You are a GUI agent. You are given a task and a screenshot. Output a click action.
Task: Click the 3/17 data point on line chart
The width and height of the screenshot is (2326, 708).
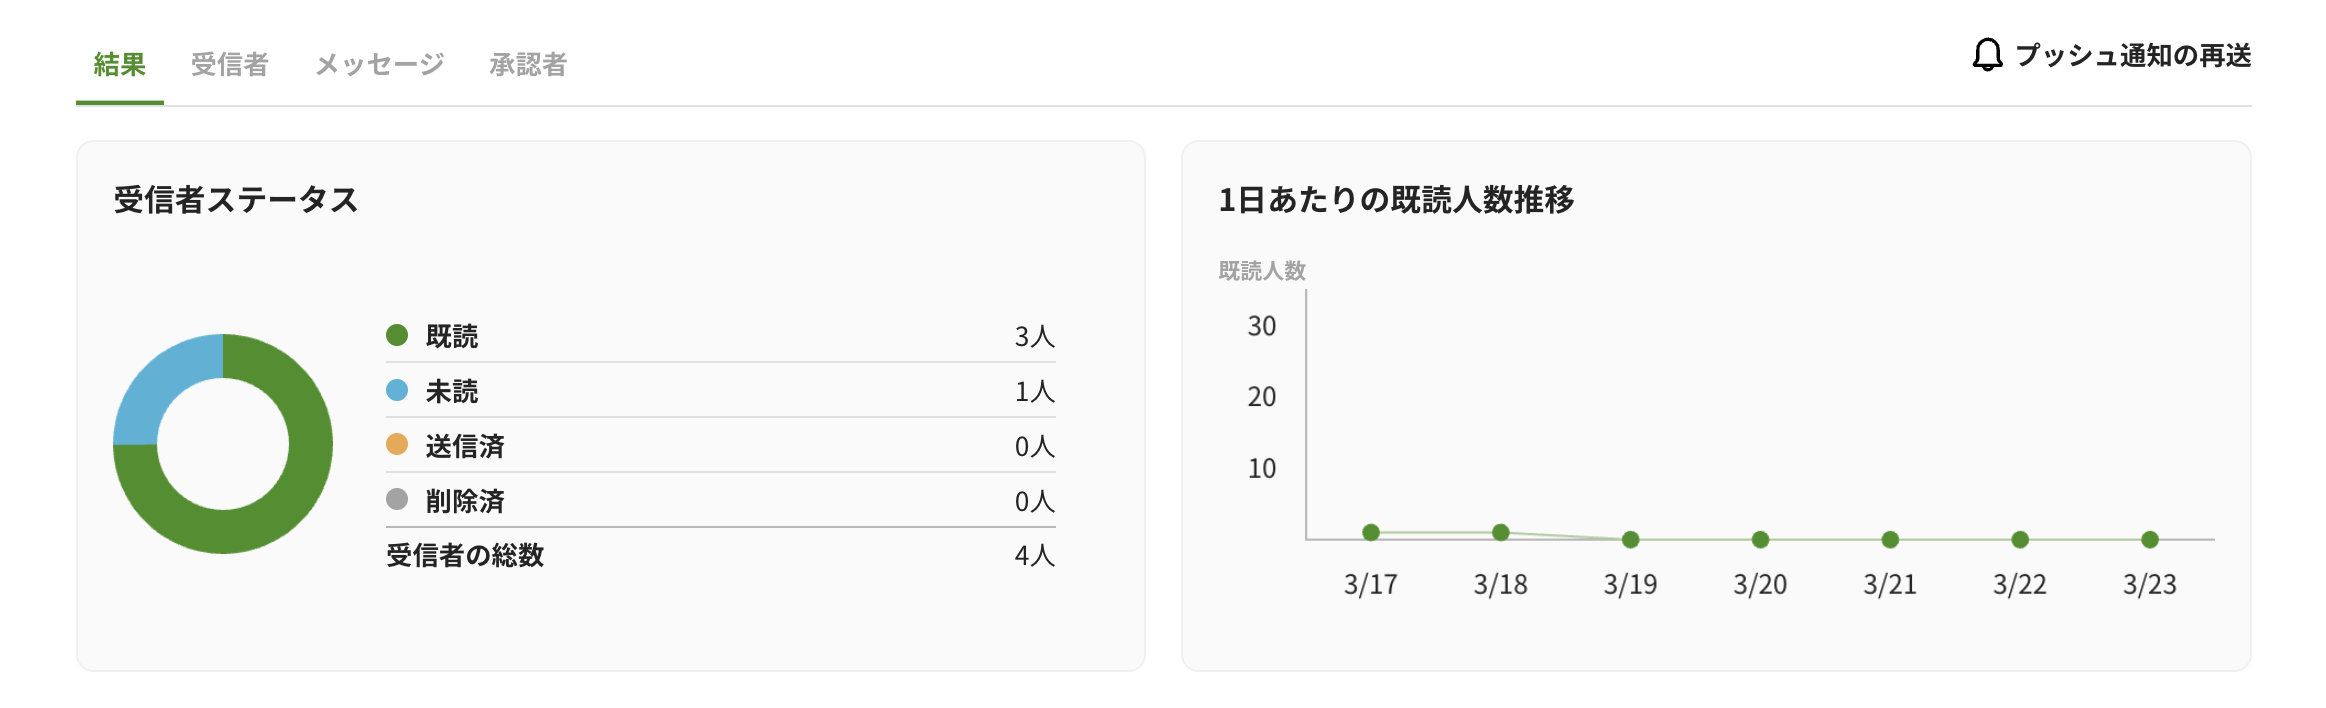(x=1371, y=532)
